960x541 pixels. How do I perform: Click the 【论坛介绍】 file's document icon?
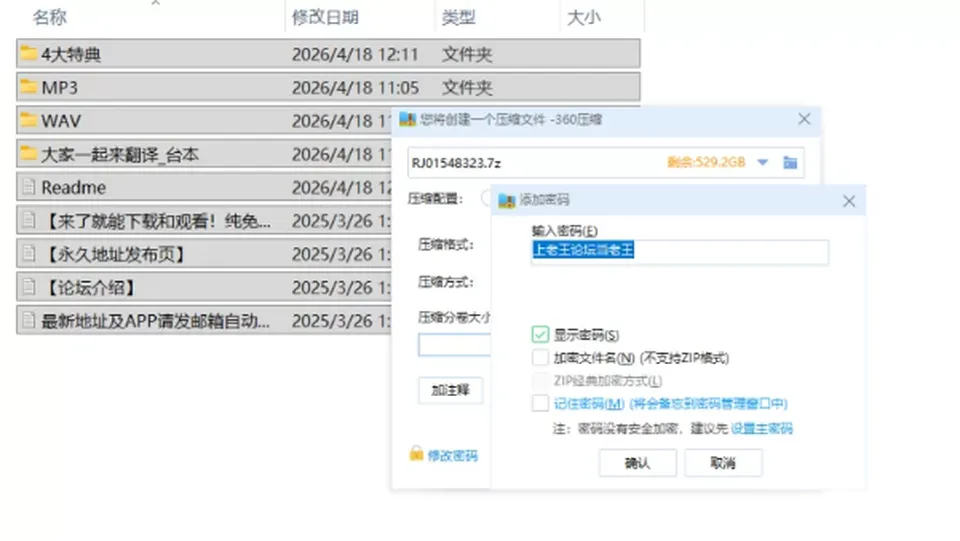28,286
